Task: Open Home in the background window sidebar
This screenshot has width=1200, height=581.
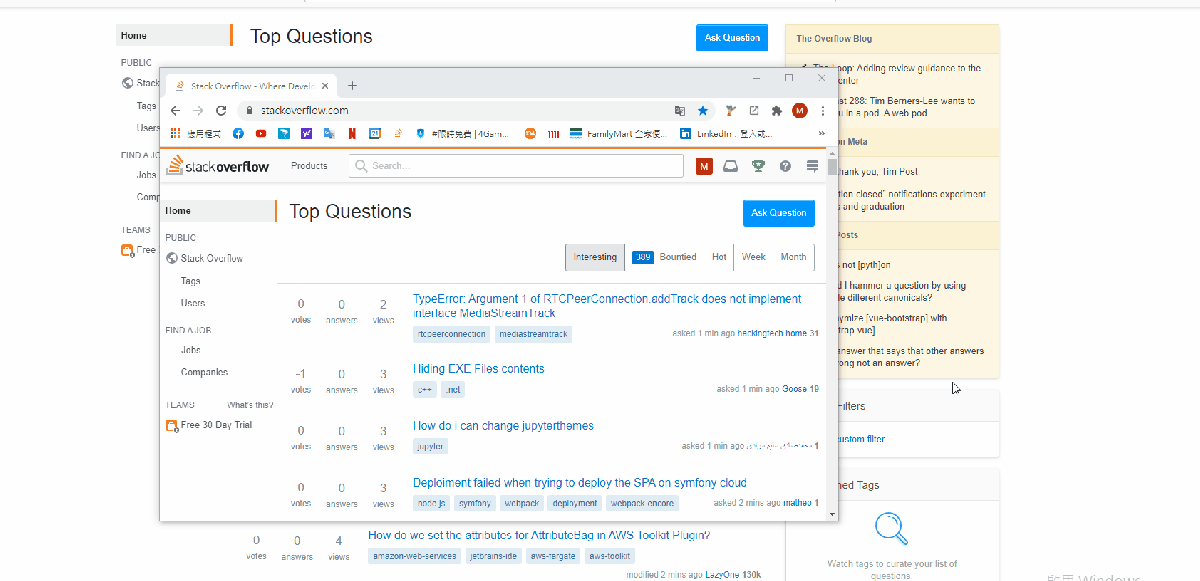Action: pyautogui.click(x=174, y=36)
